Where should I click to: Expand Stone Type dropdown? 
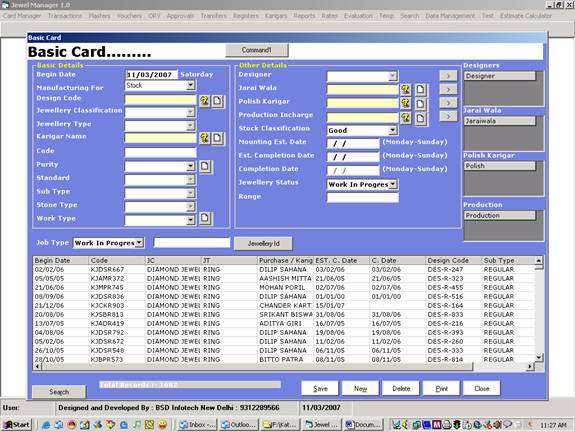(190, 207)
